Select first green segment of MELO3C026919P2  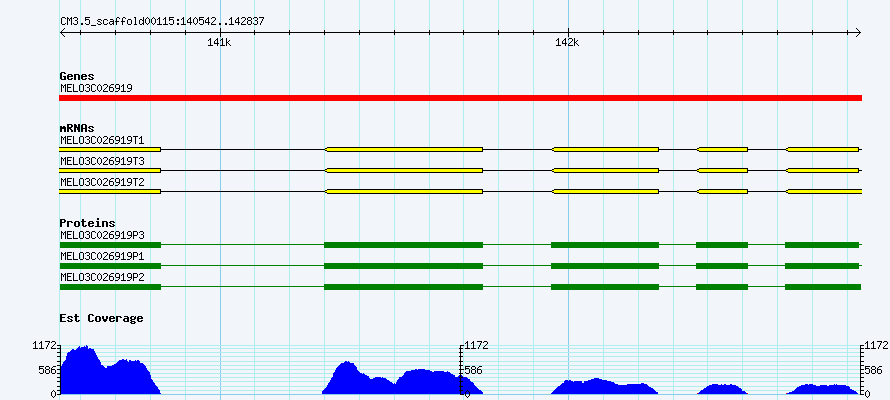(x=110, y=287)
